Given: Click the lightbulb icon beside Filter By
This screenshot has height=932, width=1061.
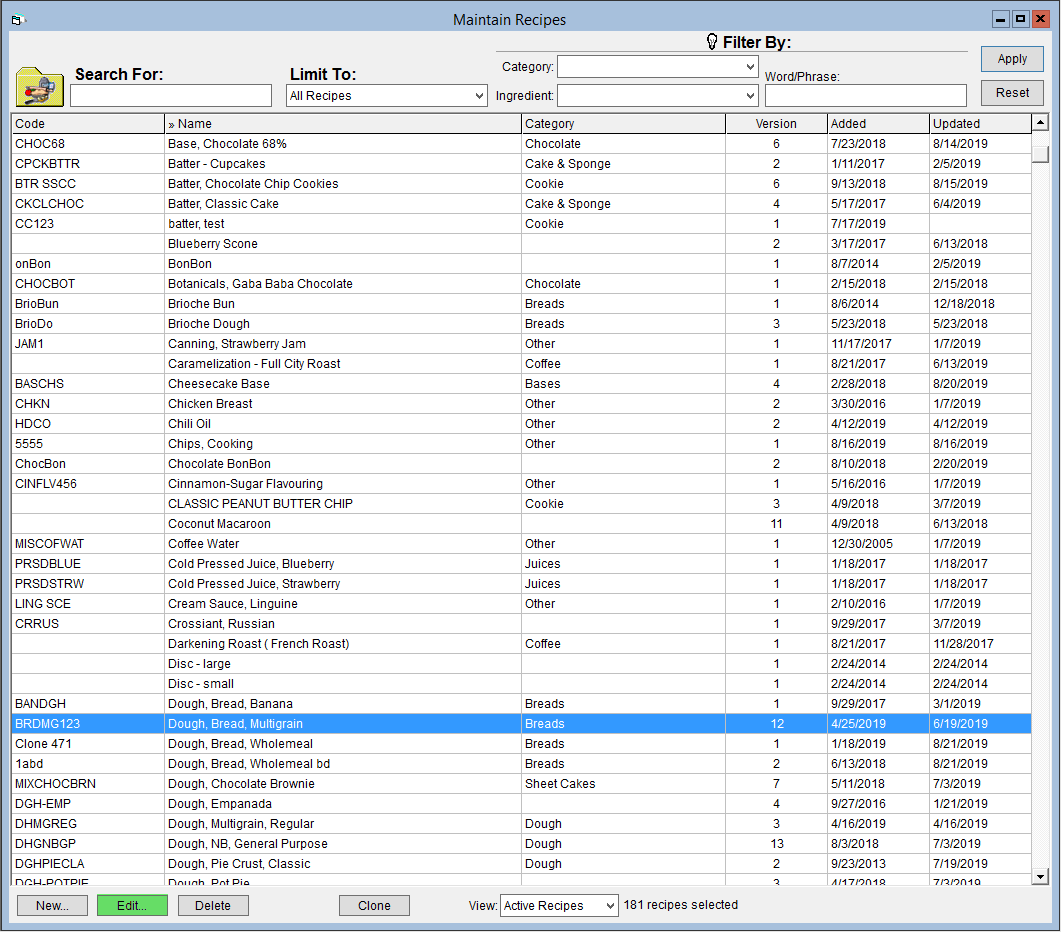Looking at the screenshot, I should click(712, 42).
